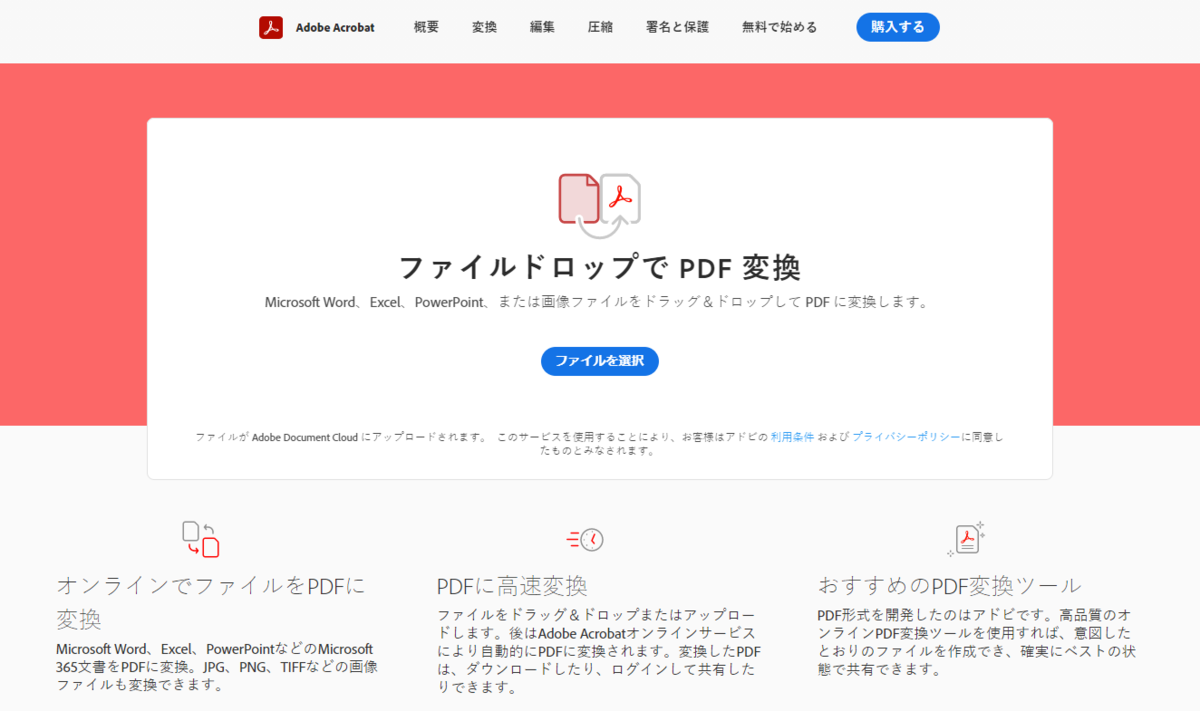The image size is (1200, 711).
Task: Click the heading PDFに高速変換
Action: point(512,586)
